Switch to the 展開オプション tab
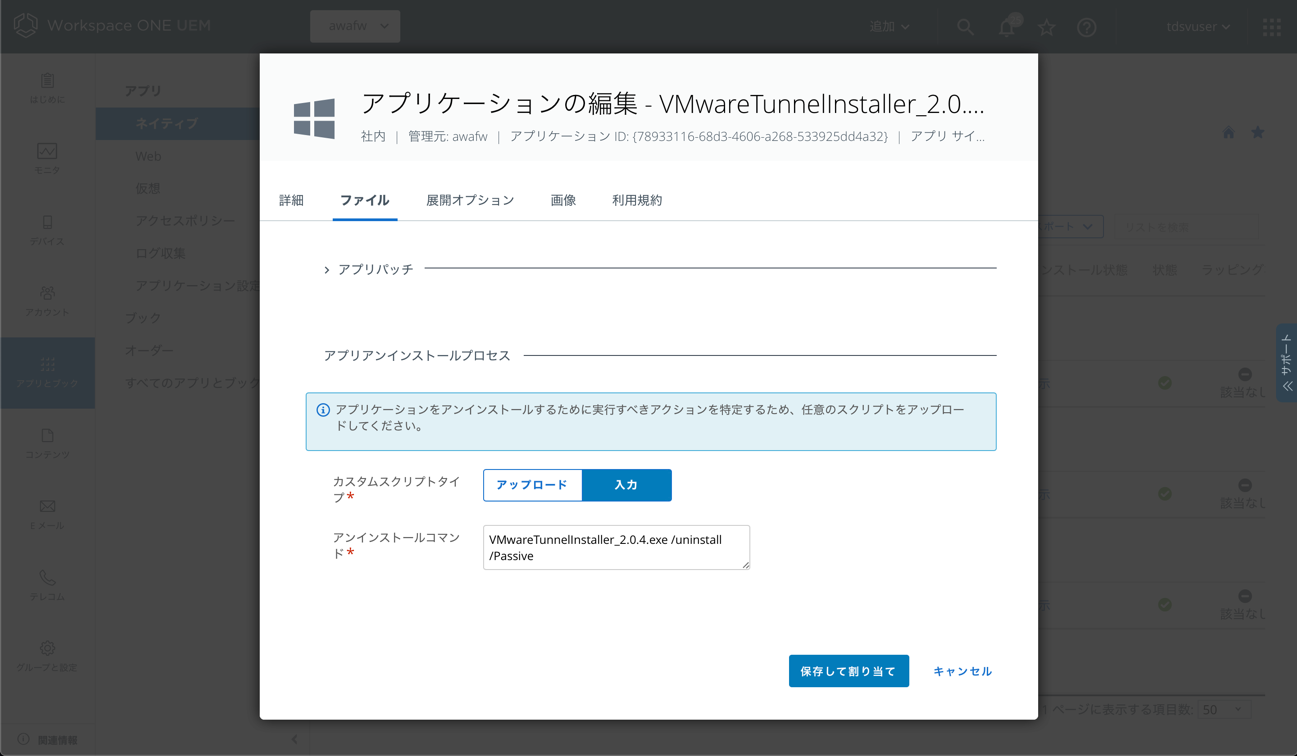 (470, 200)
